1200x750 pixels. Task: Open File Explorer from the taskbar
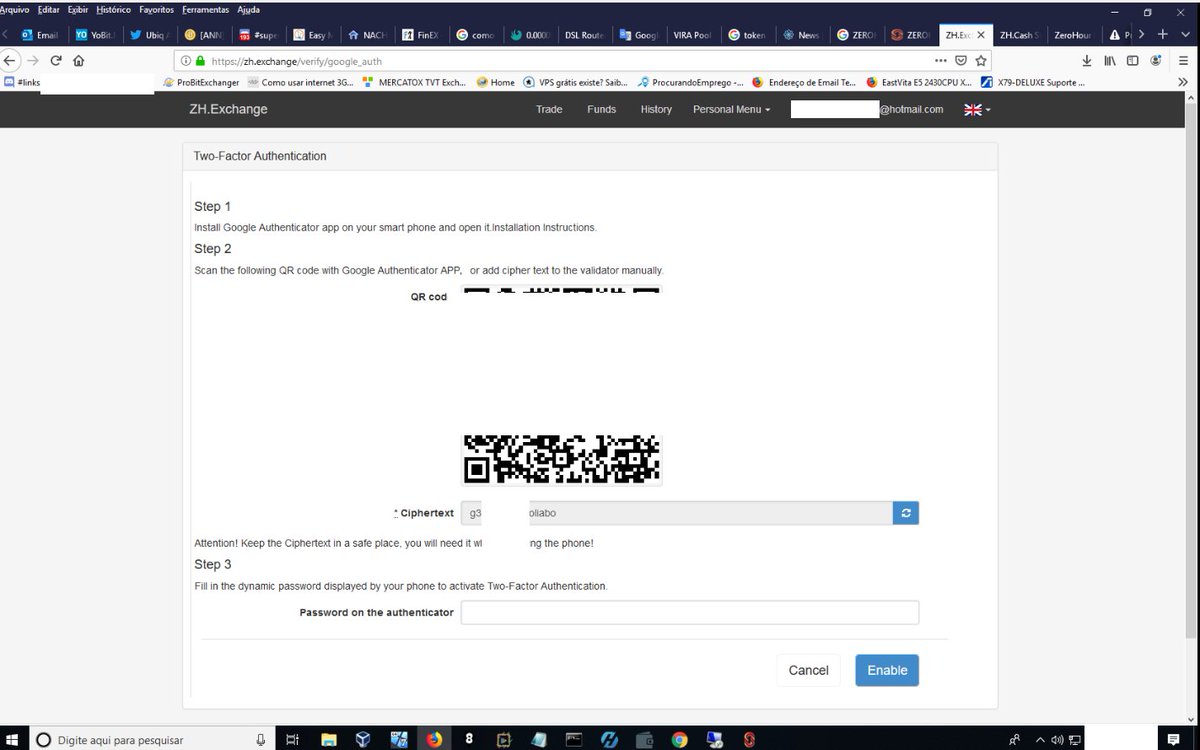[328, 740]
